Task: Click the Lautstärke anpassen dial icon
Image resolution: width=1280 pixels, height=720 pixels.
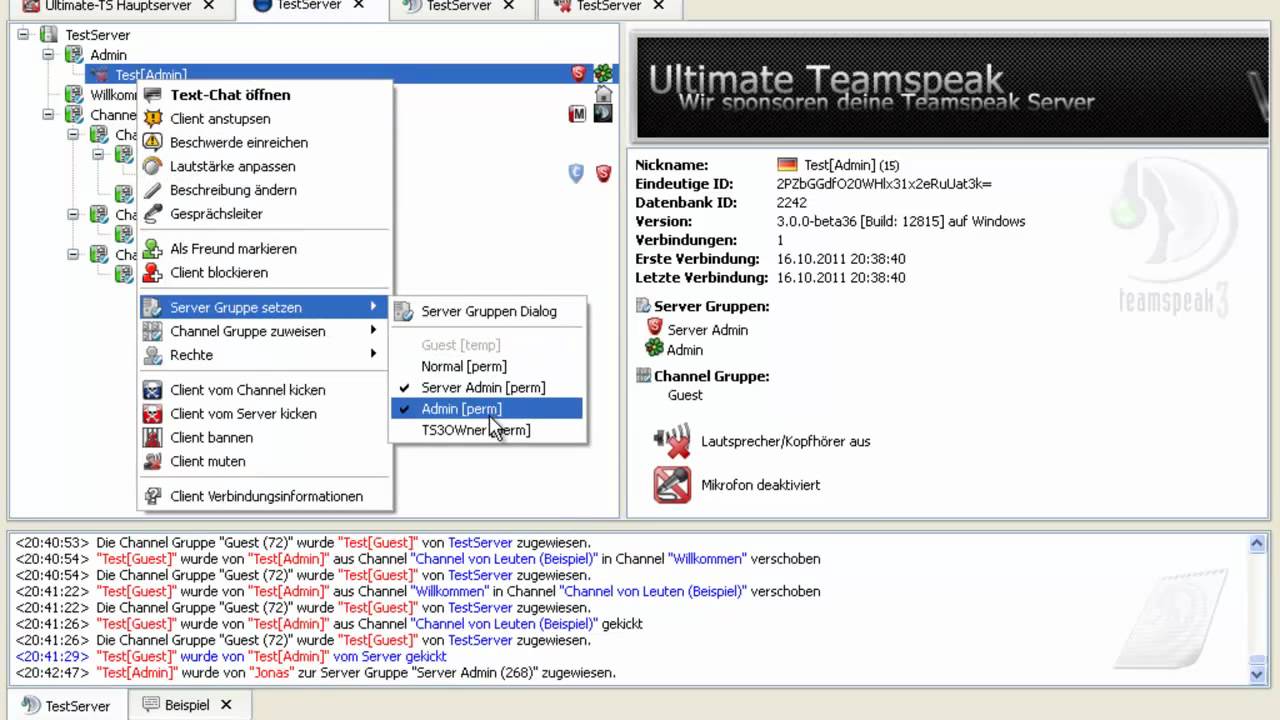Action: click(x=153, y=166)
